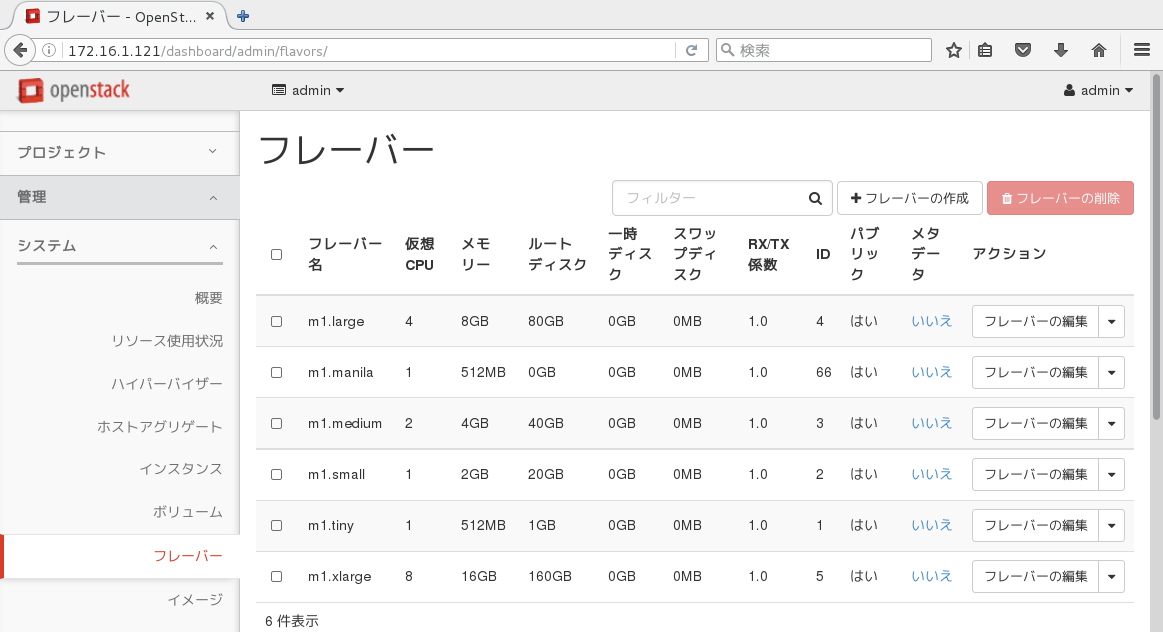The height and width of the screenshot is (632, 1163).
Task: Click the フィルター input field
Action: point(710,198)
